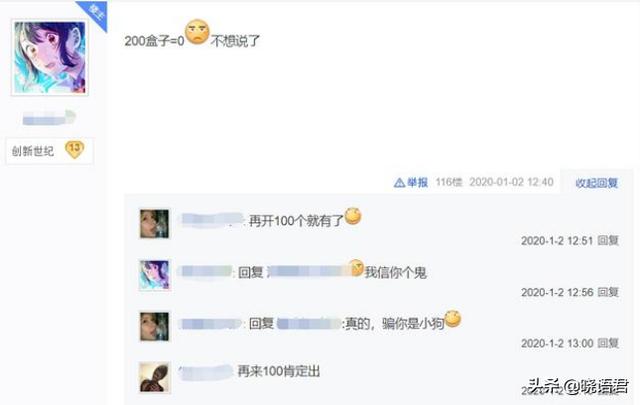Reply to the 13:00 comment
The image size is (640, 405).
pyautogui.click(x=608, y=343)
